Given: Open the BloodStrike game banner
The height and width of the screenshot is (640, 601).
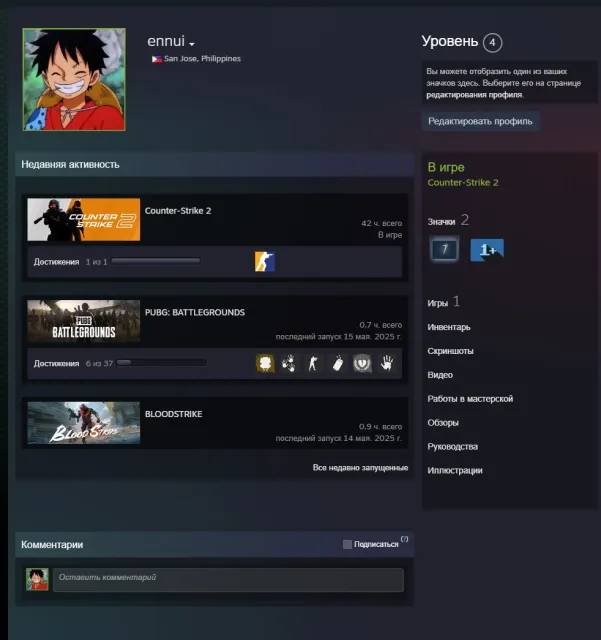Looking at the screenshot, I should (x=84, y=423).
